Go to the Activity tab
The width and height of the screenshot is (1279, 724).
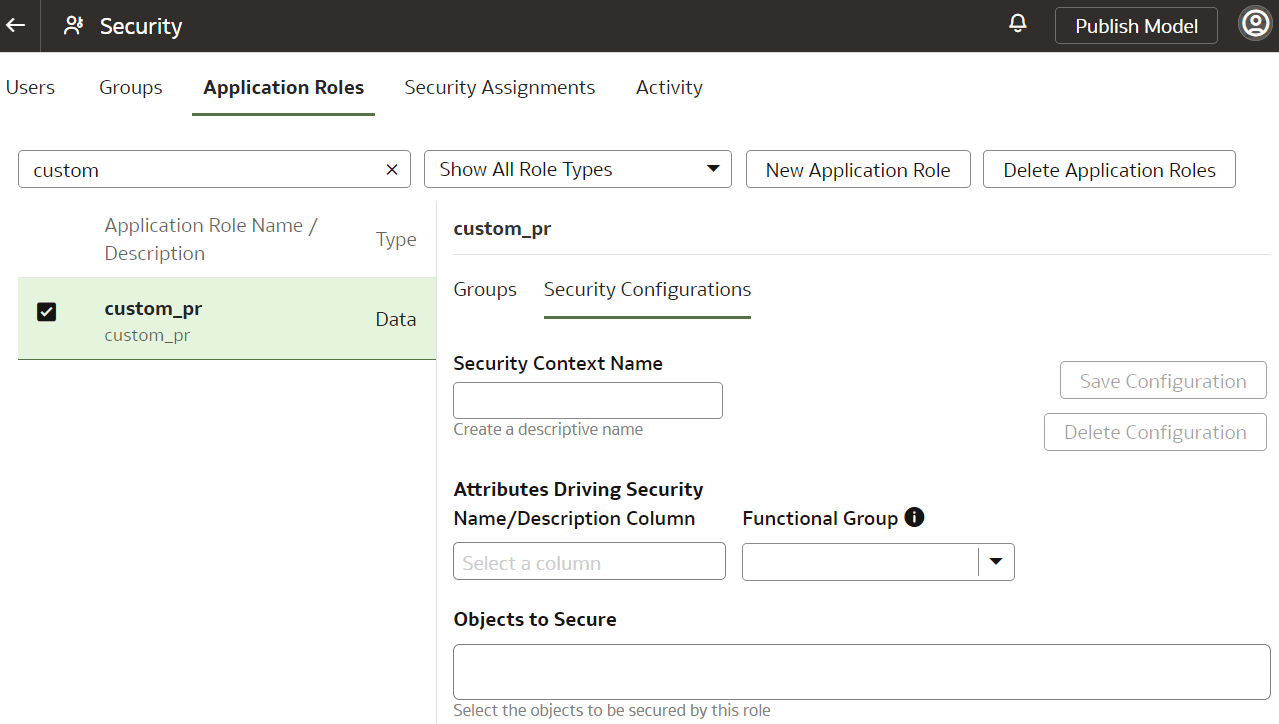[x=669, y=88]
